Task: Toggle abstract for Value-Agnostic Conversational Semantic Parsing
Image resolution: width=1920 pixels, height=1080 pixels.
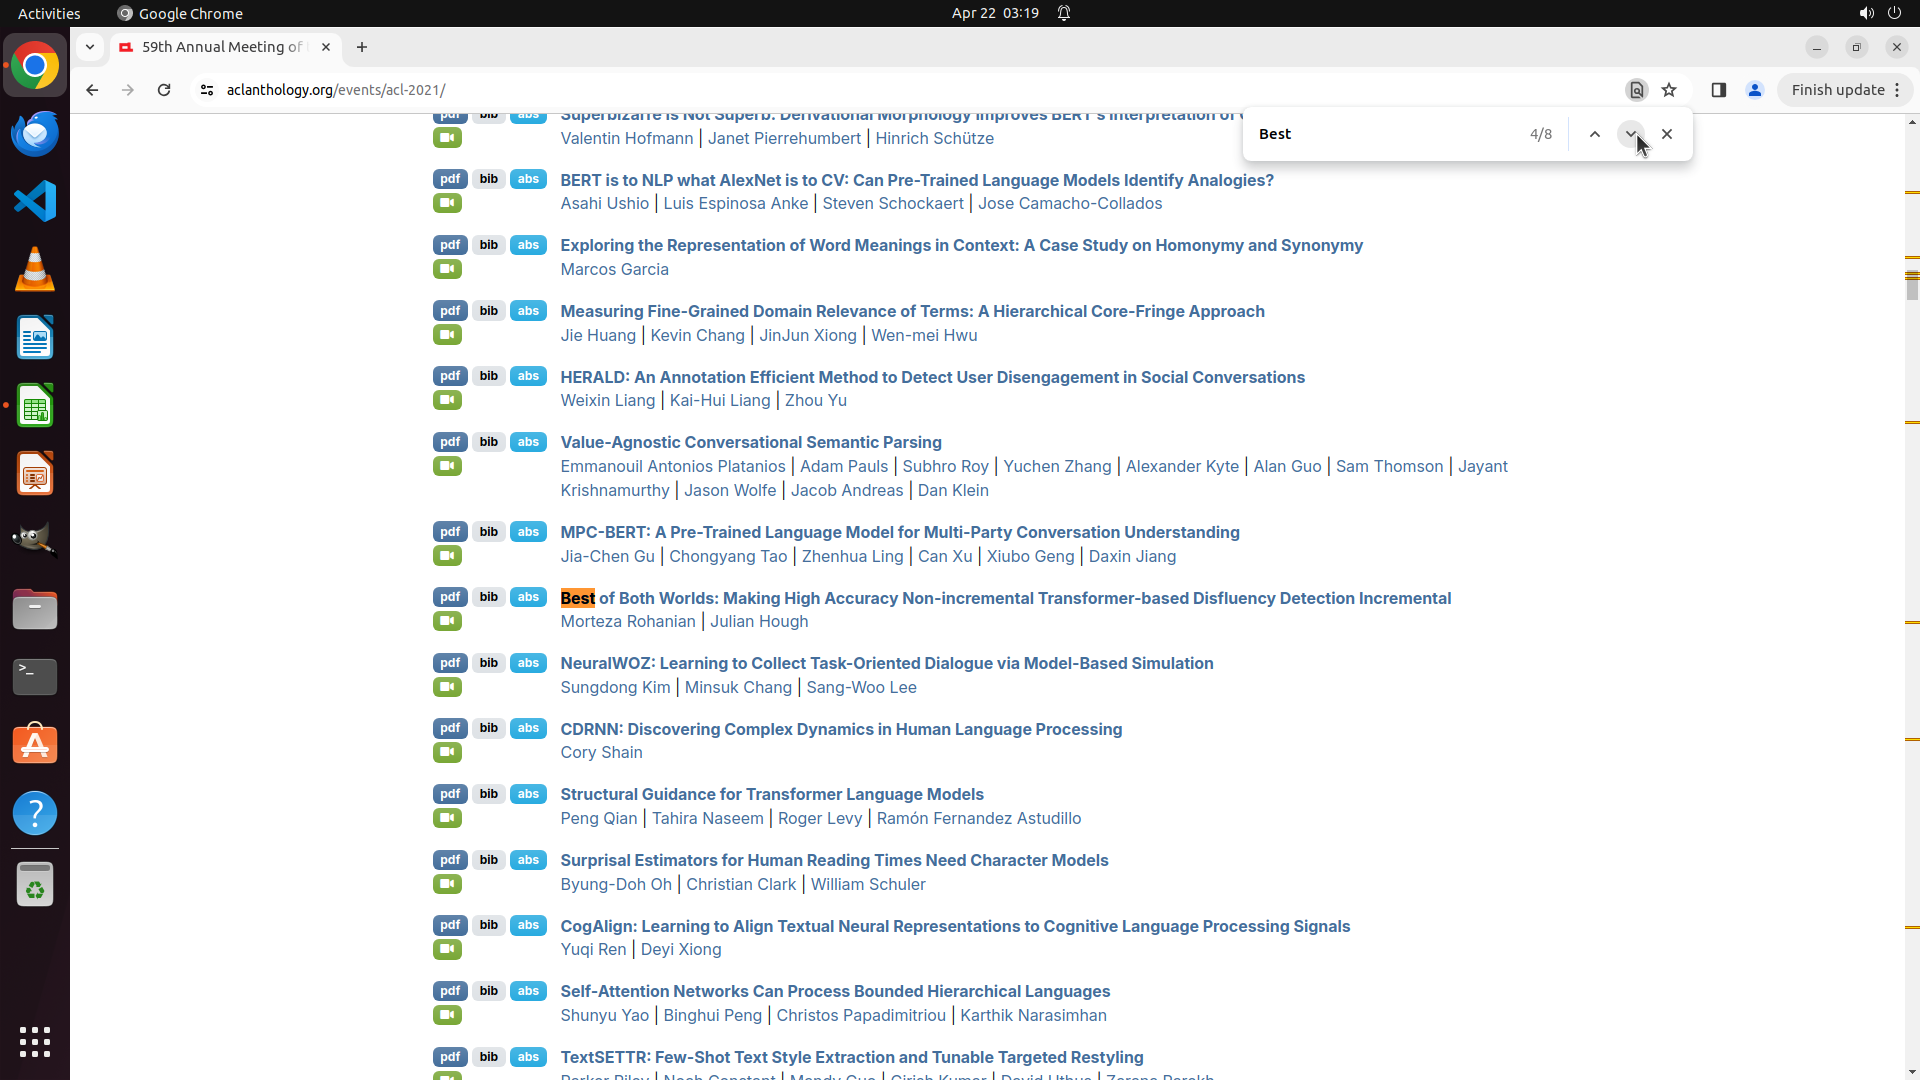Action: tap(528, 442)
